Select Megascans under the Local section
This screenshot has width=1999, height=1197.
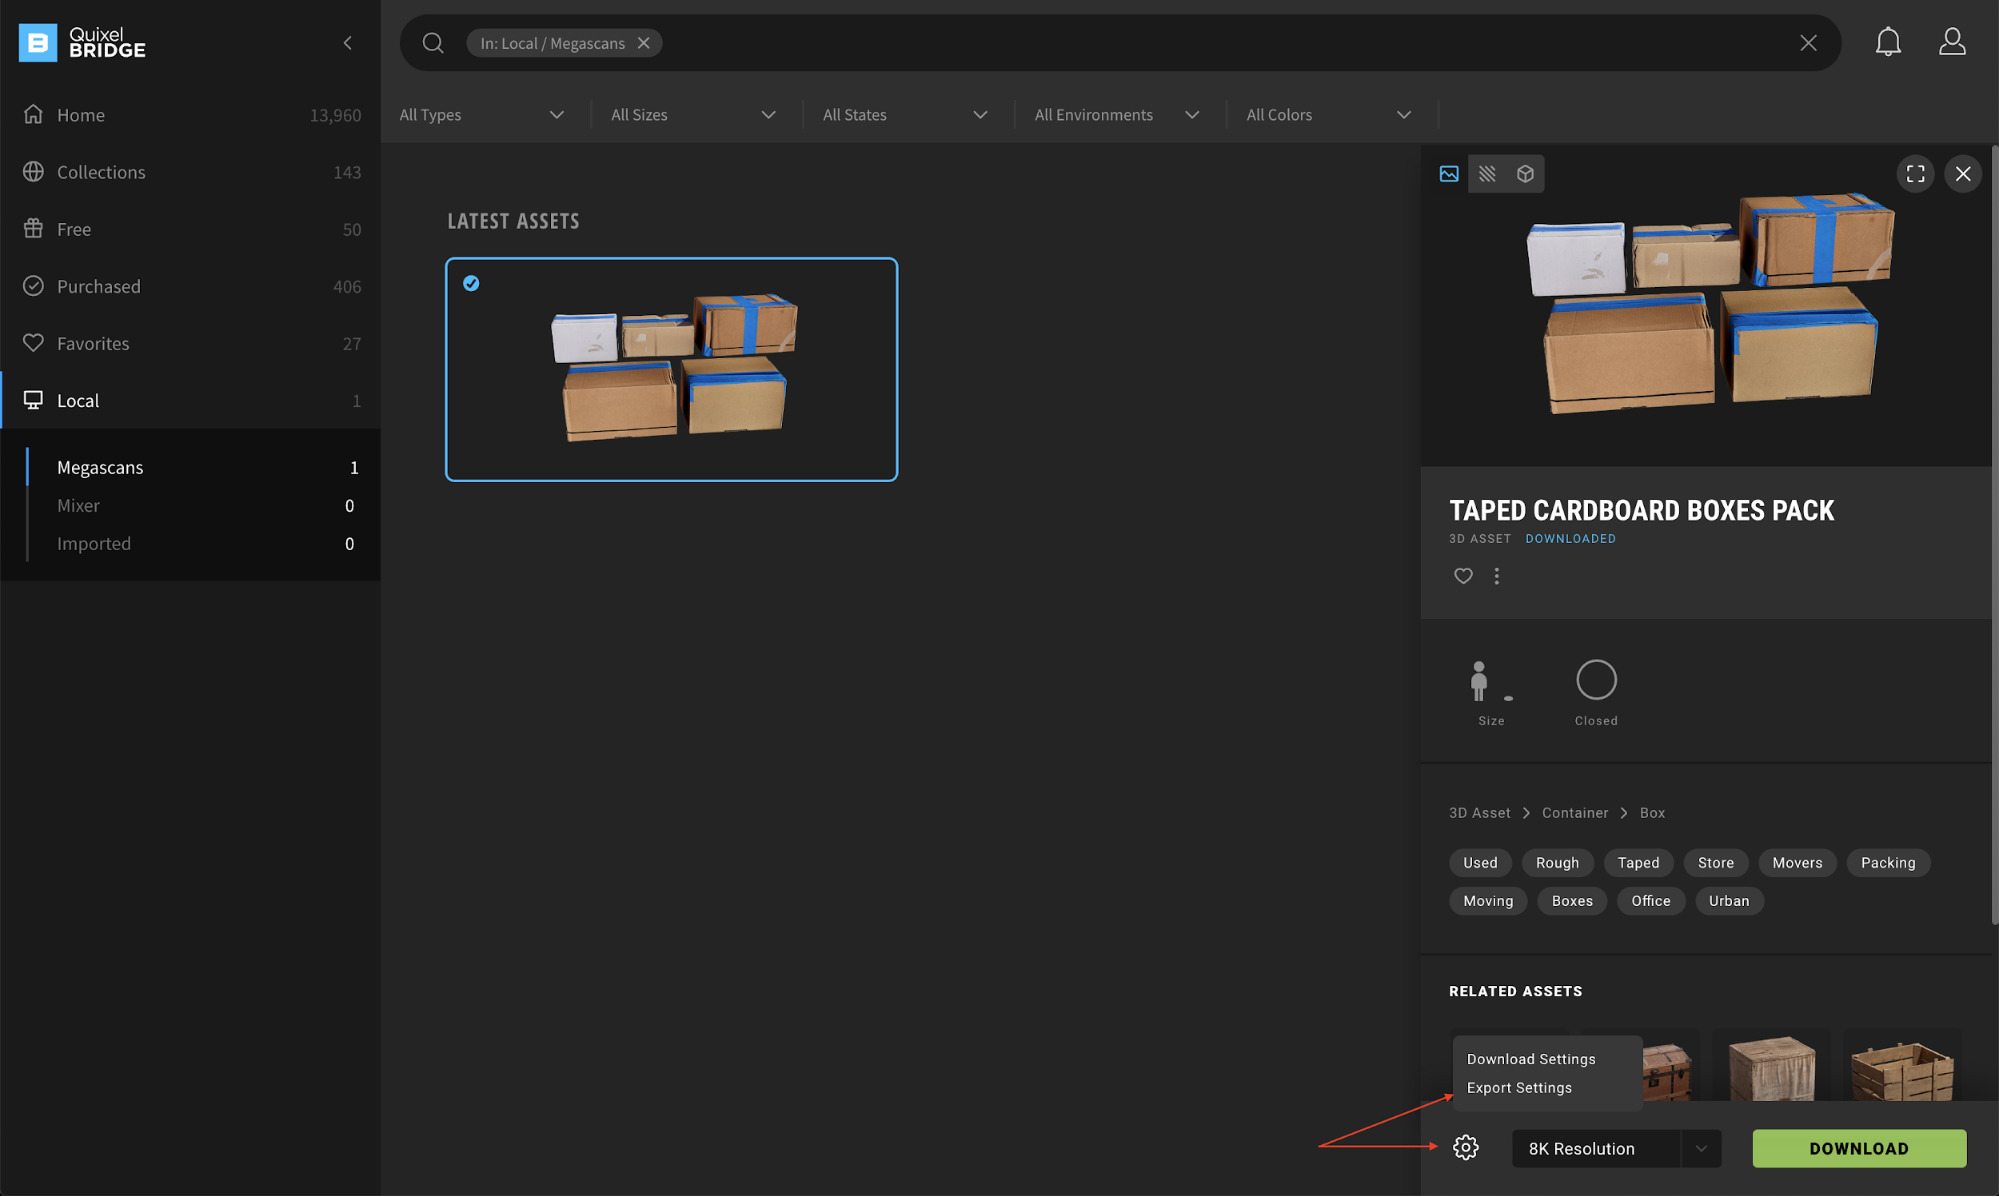coord(100,466)
